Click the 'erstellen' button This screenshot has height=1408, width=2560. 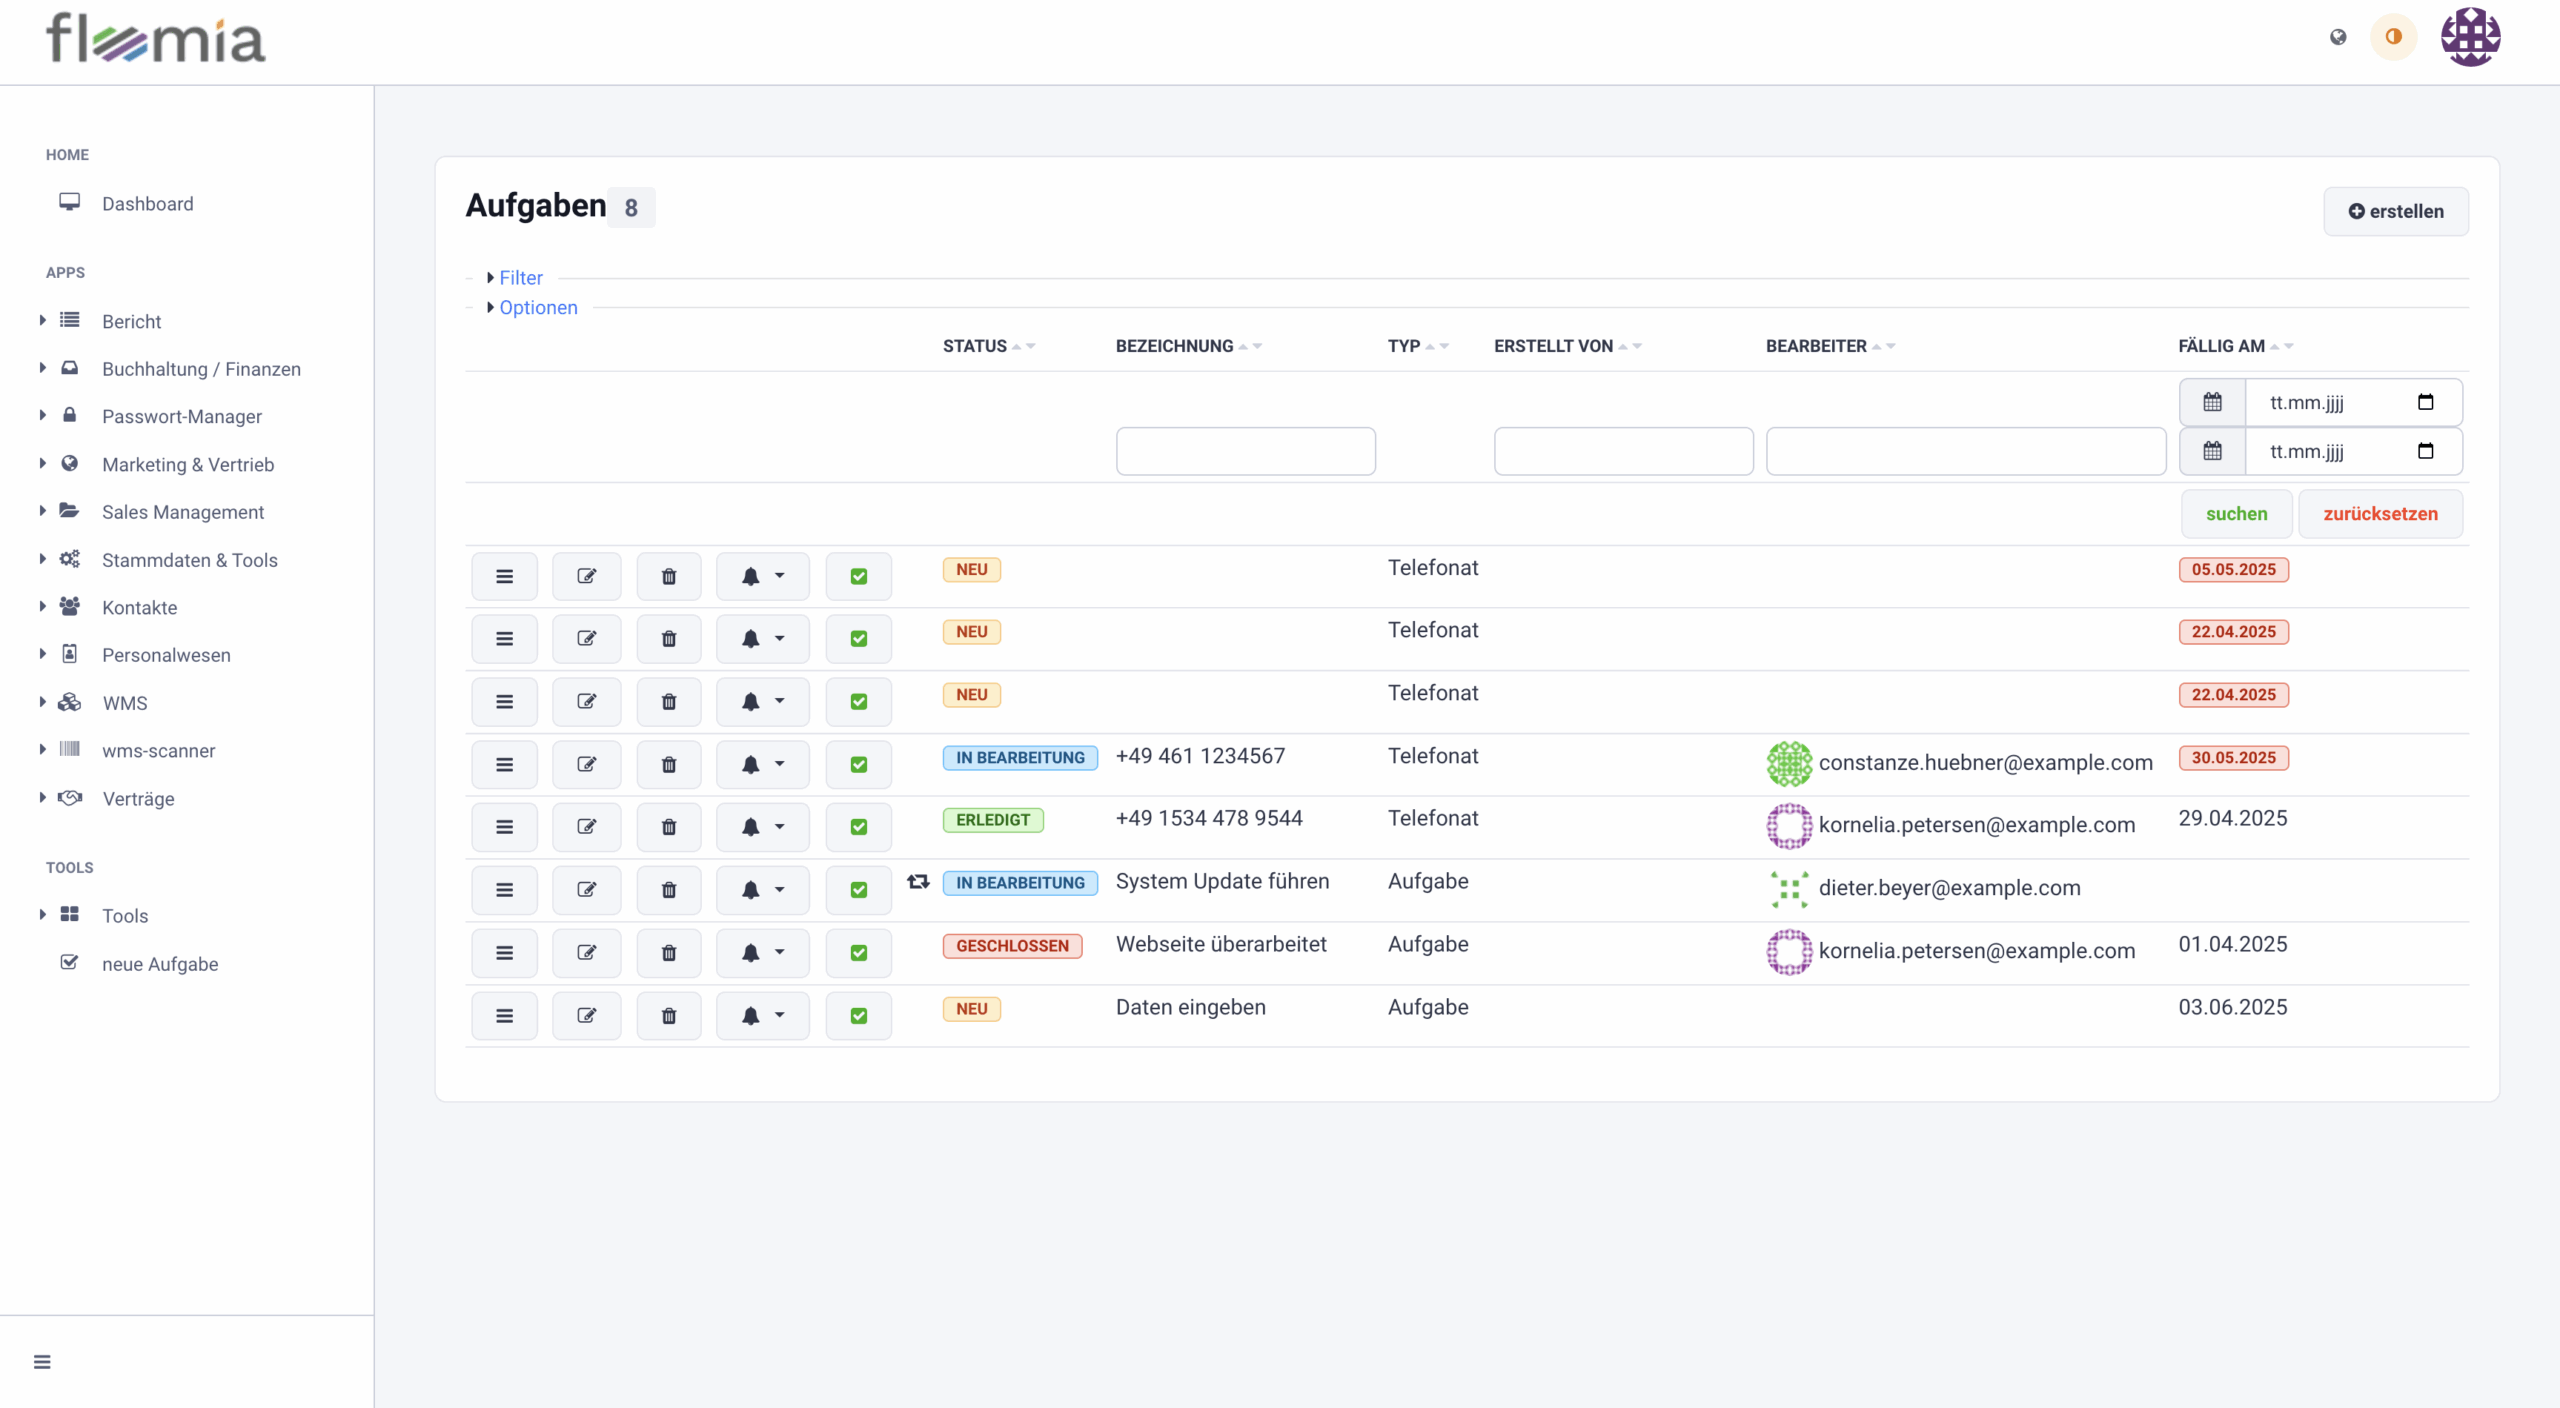[2395, 211]
